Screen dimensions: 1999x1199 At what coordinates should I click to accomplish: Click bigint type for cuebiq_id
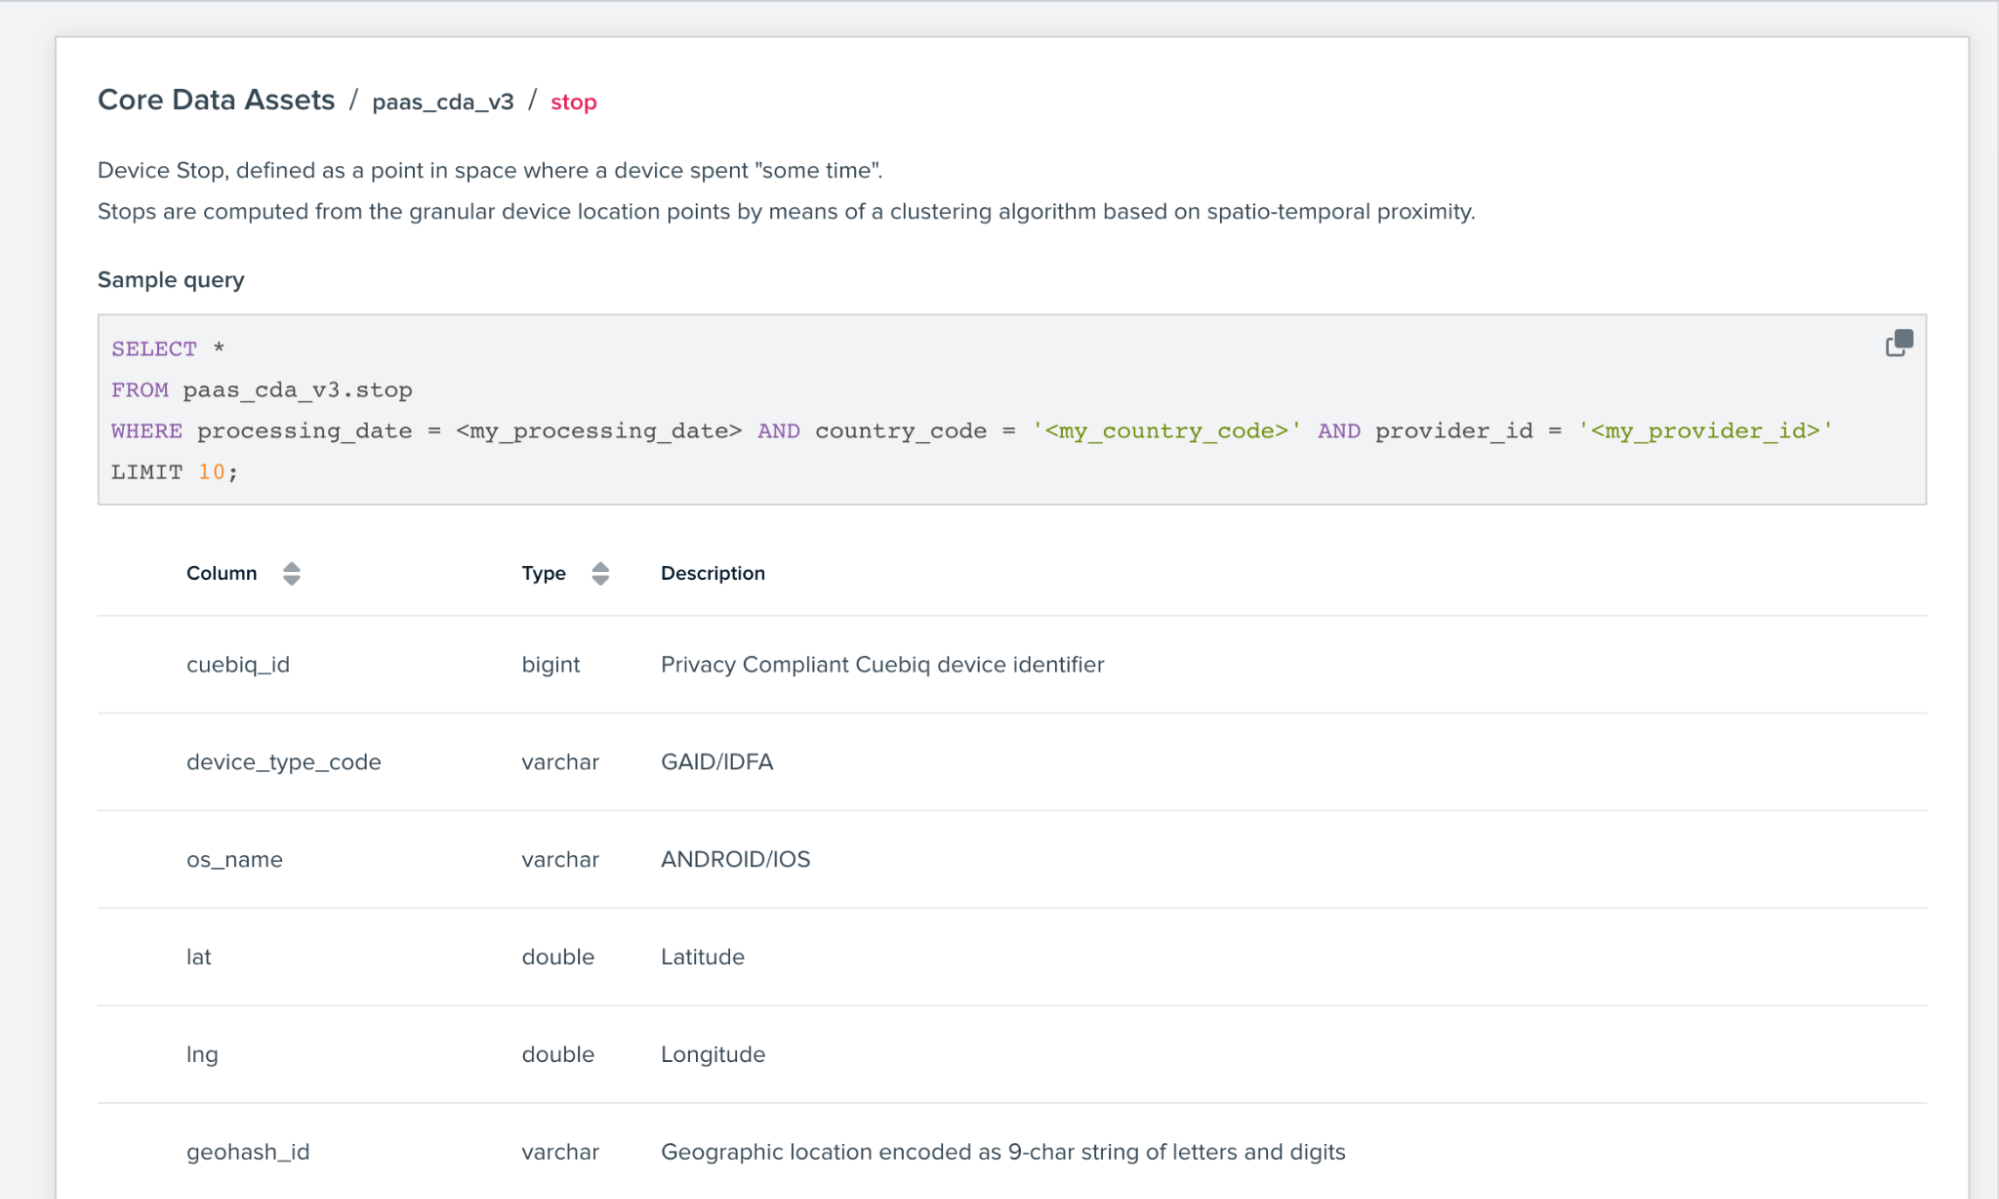pyautogui.click(x=551, y=665)
